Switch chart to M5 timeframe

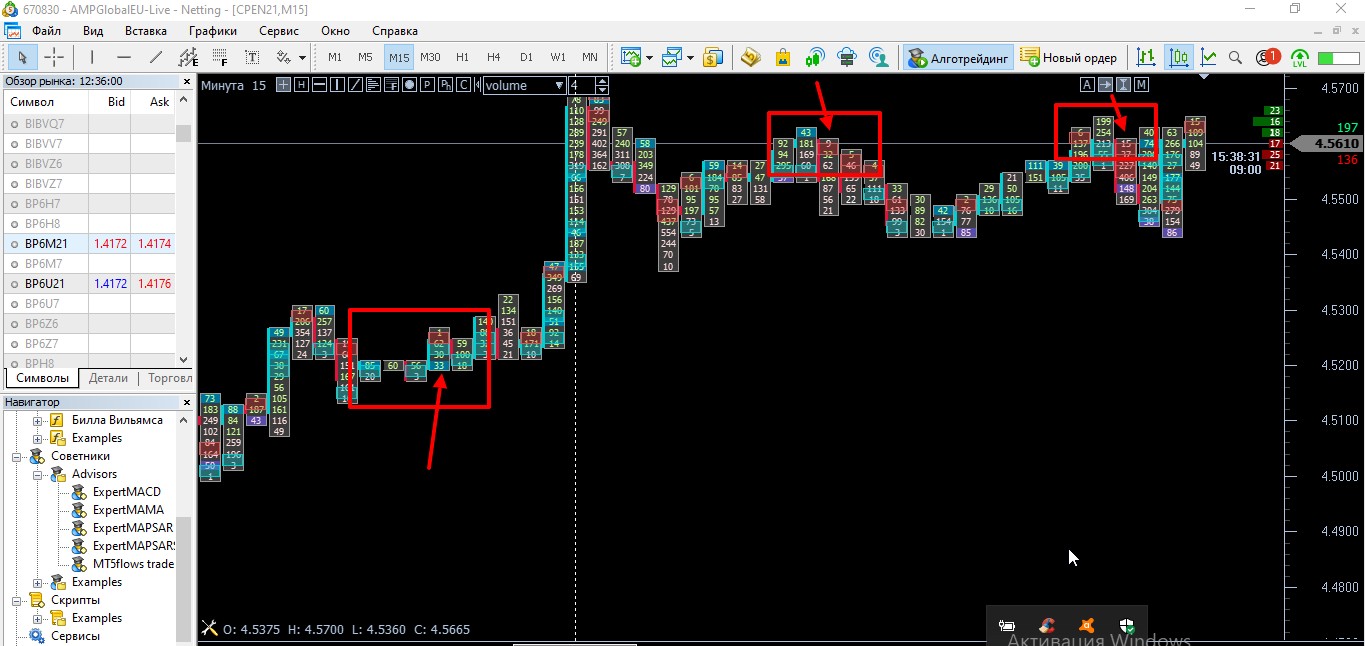[x=366, y=57]
